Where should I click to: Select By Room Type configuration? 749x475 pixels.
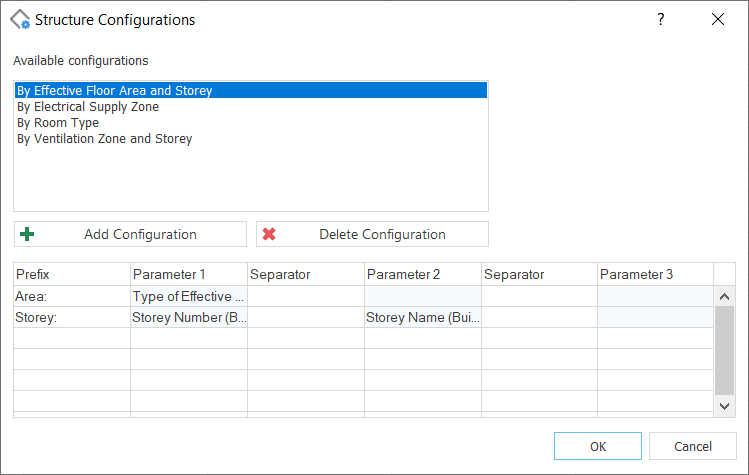point(251,123)
